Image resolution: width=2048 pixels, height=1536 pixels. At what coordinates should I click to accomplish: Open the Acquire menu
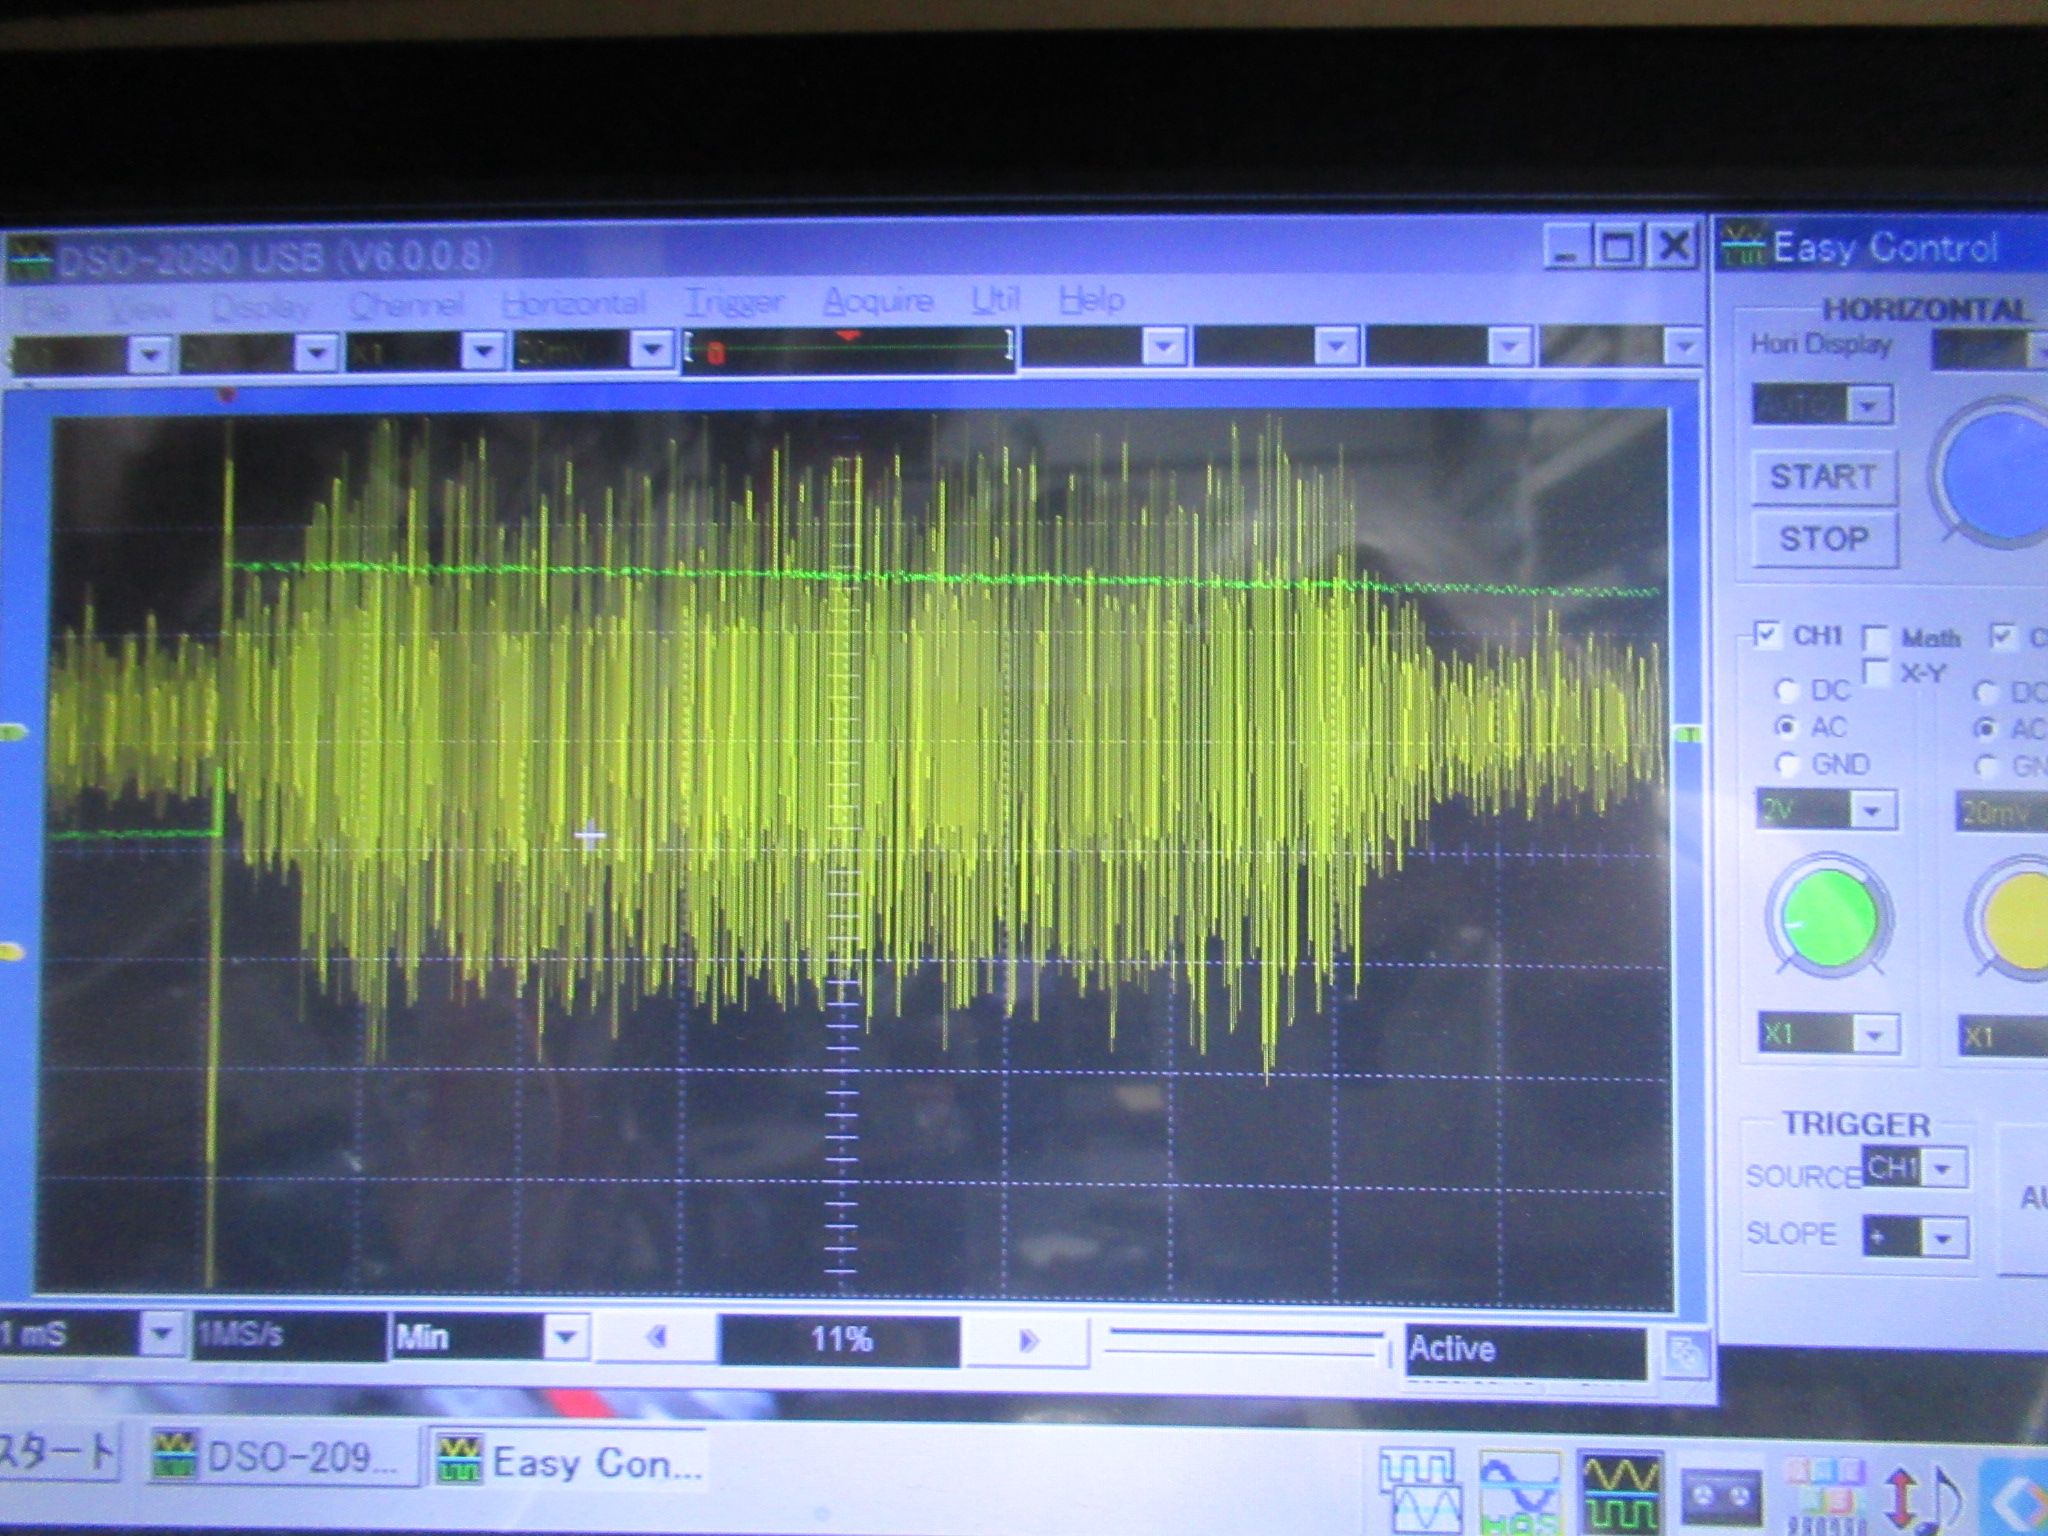877,300
